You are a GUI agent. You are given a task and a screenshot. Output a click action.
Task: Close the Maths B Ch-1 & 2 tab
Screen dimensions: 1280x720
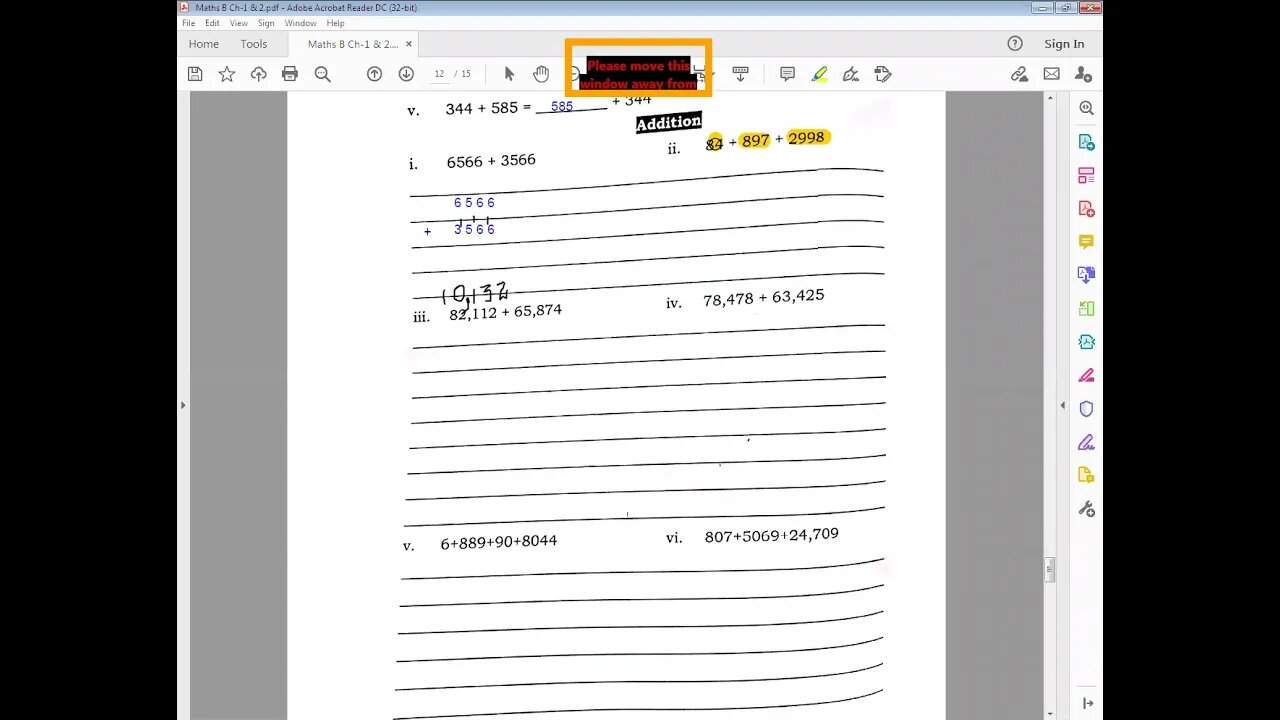coord(408,44)
